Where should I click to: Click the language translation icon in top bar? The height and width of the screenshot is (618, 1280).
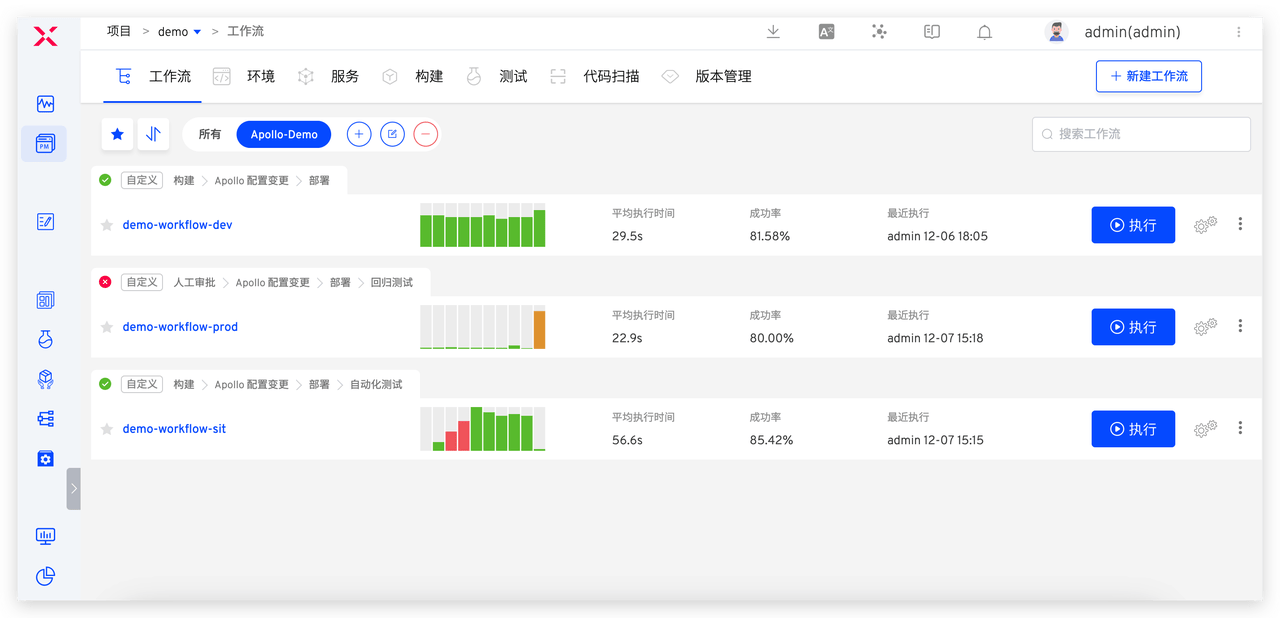click(826, 31)
